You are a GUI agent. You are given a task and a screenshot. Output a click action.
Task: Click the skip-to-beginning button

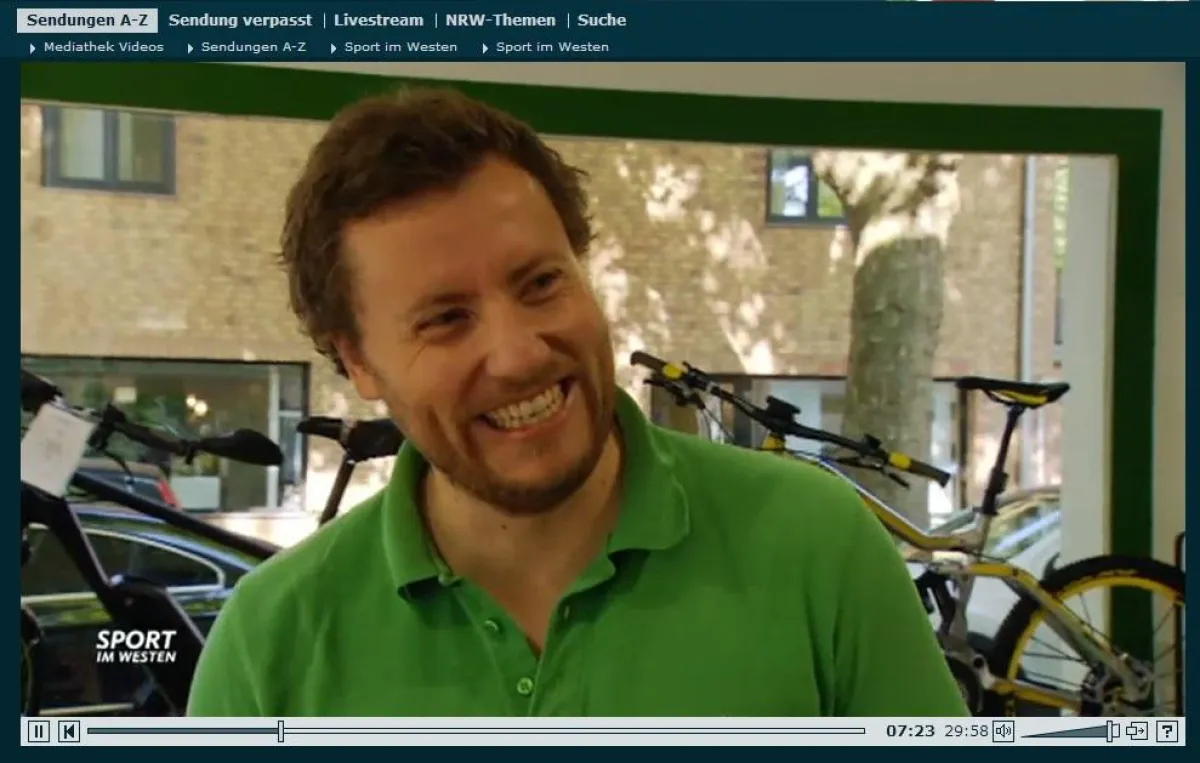[x=68, y=731]
